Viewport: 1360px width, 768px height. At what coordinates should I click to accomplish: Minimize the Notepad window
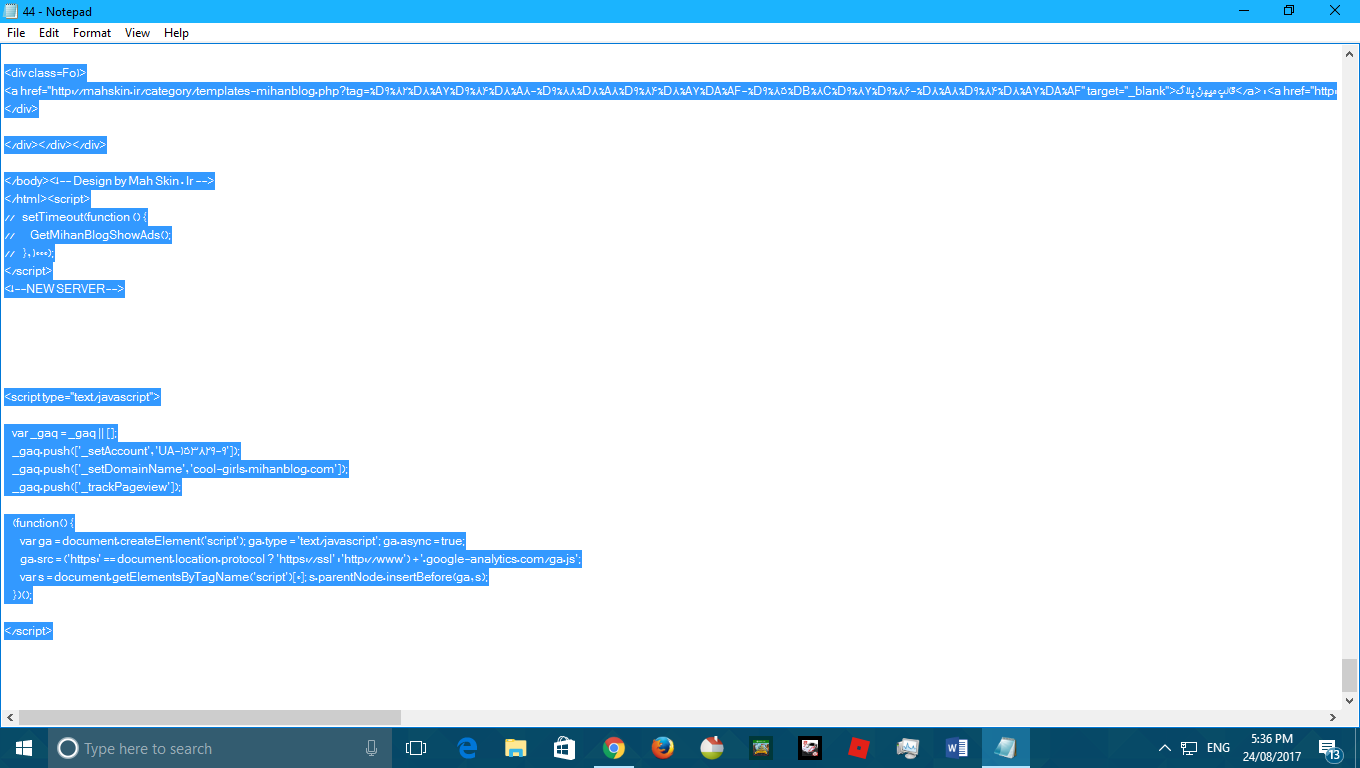point(1243,10)
